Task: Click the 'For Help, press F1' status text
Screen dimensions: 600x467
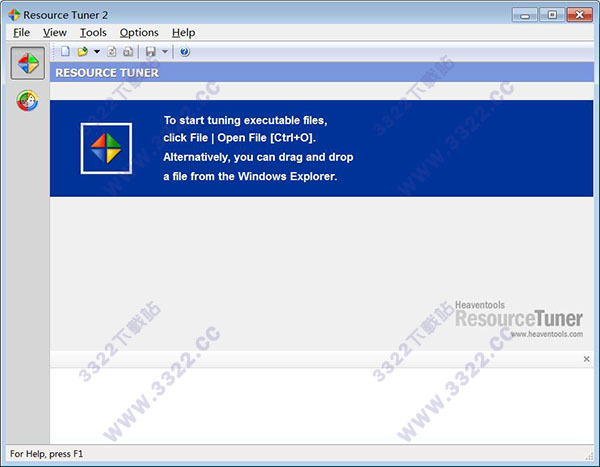Action: click(46, 454)
